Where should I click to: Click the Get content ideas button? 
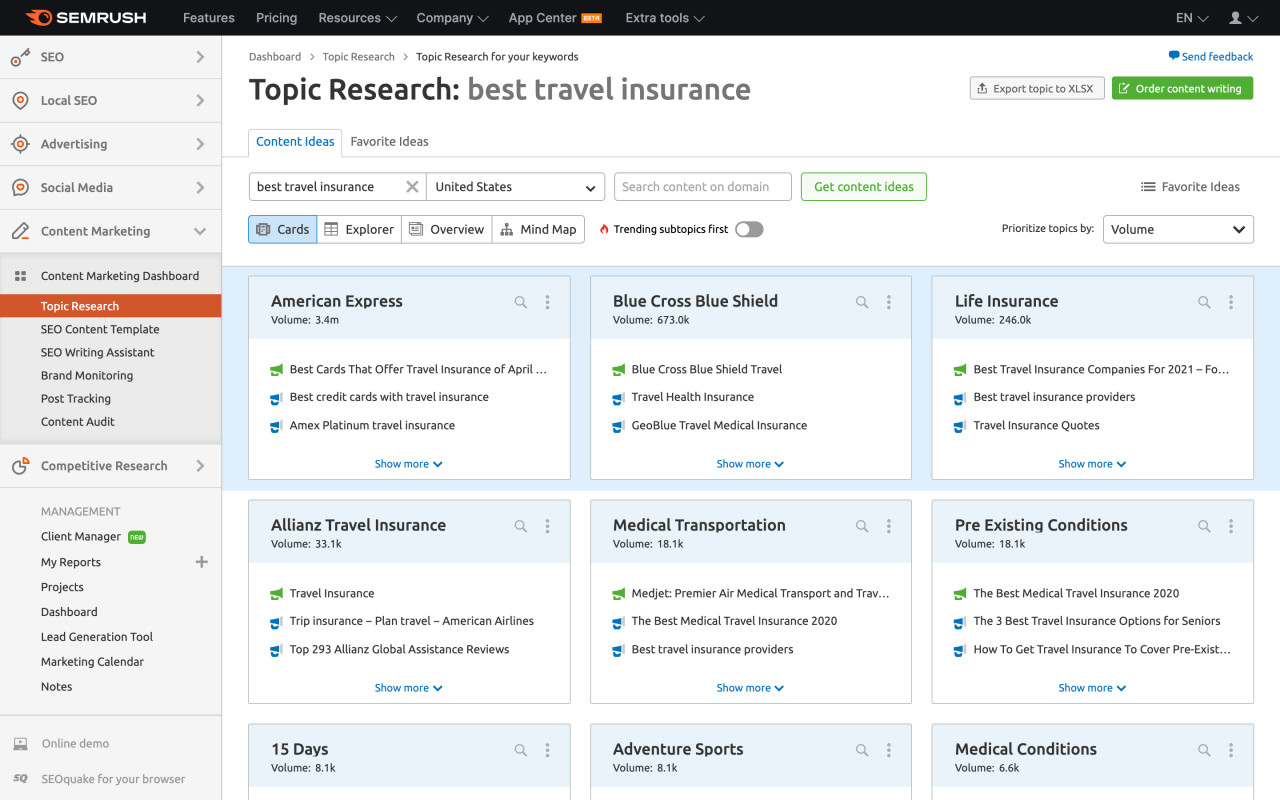click(x=864, y=187)
